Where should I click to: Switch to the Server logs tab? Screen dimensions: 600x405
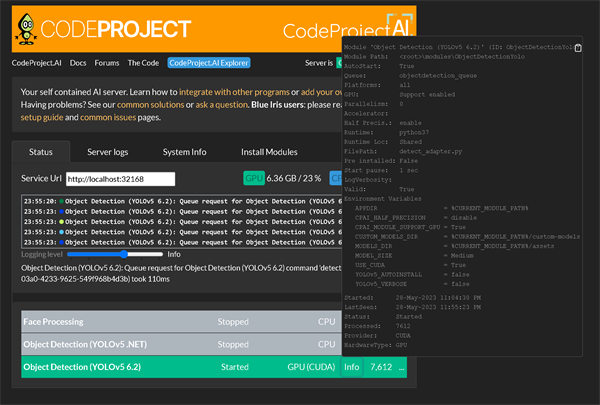click(x=108, y=152)
